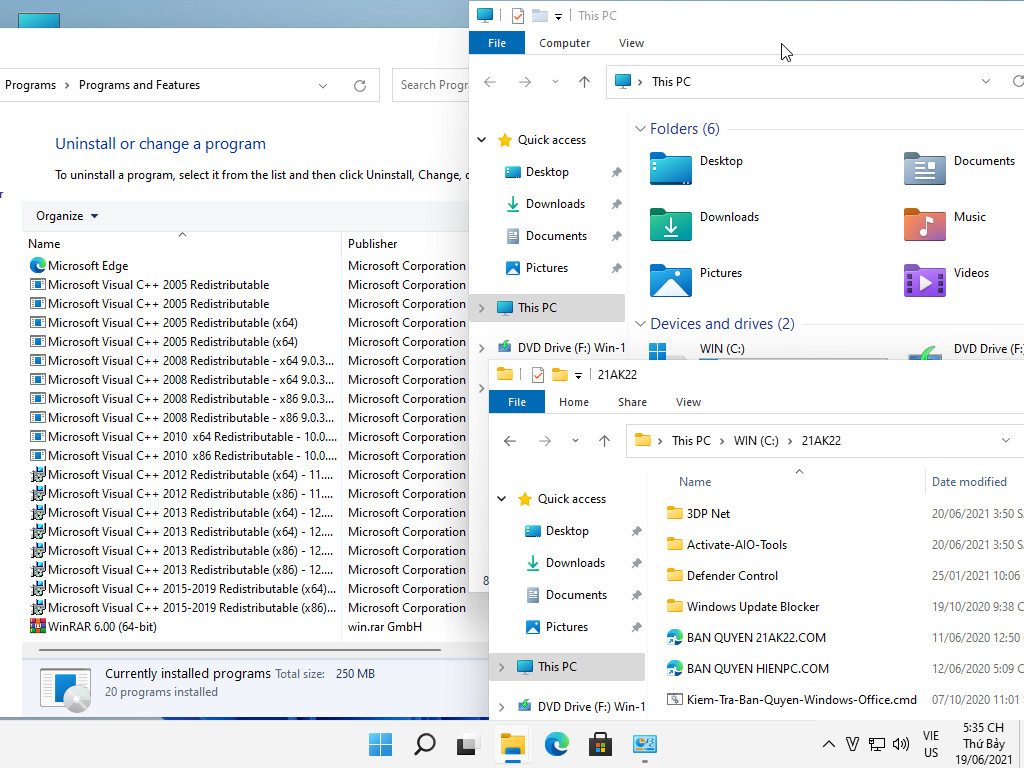
Task: Launch Microsoft Edge from the taskbar
Action: coord(557,745)
